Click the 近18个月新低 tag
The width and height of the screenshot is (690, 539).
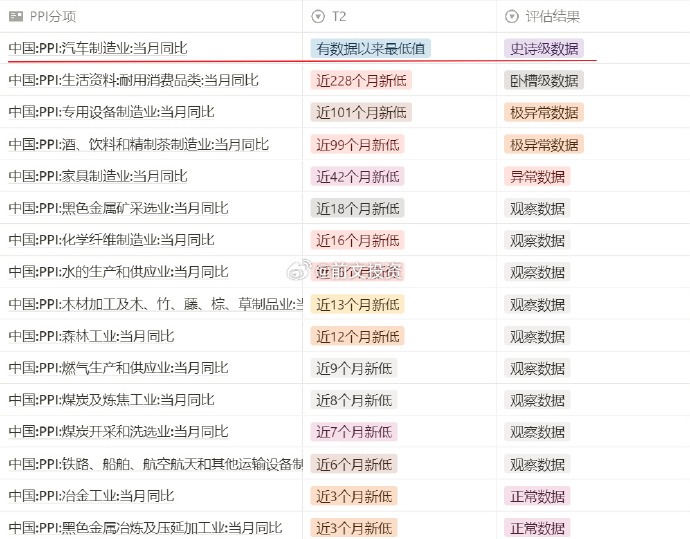tap(357, 208)
